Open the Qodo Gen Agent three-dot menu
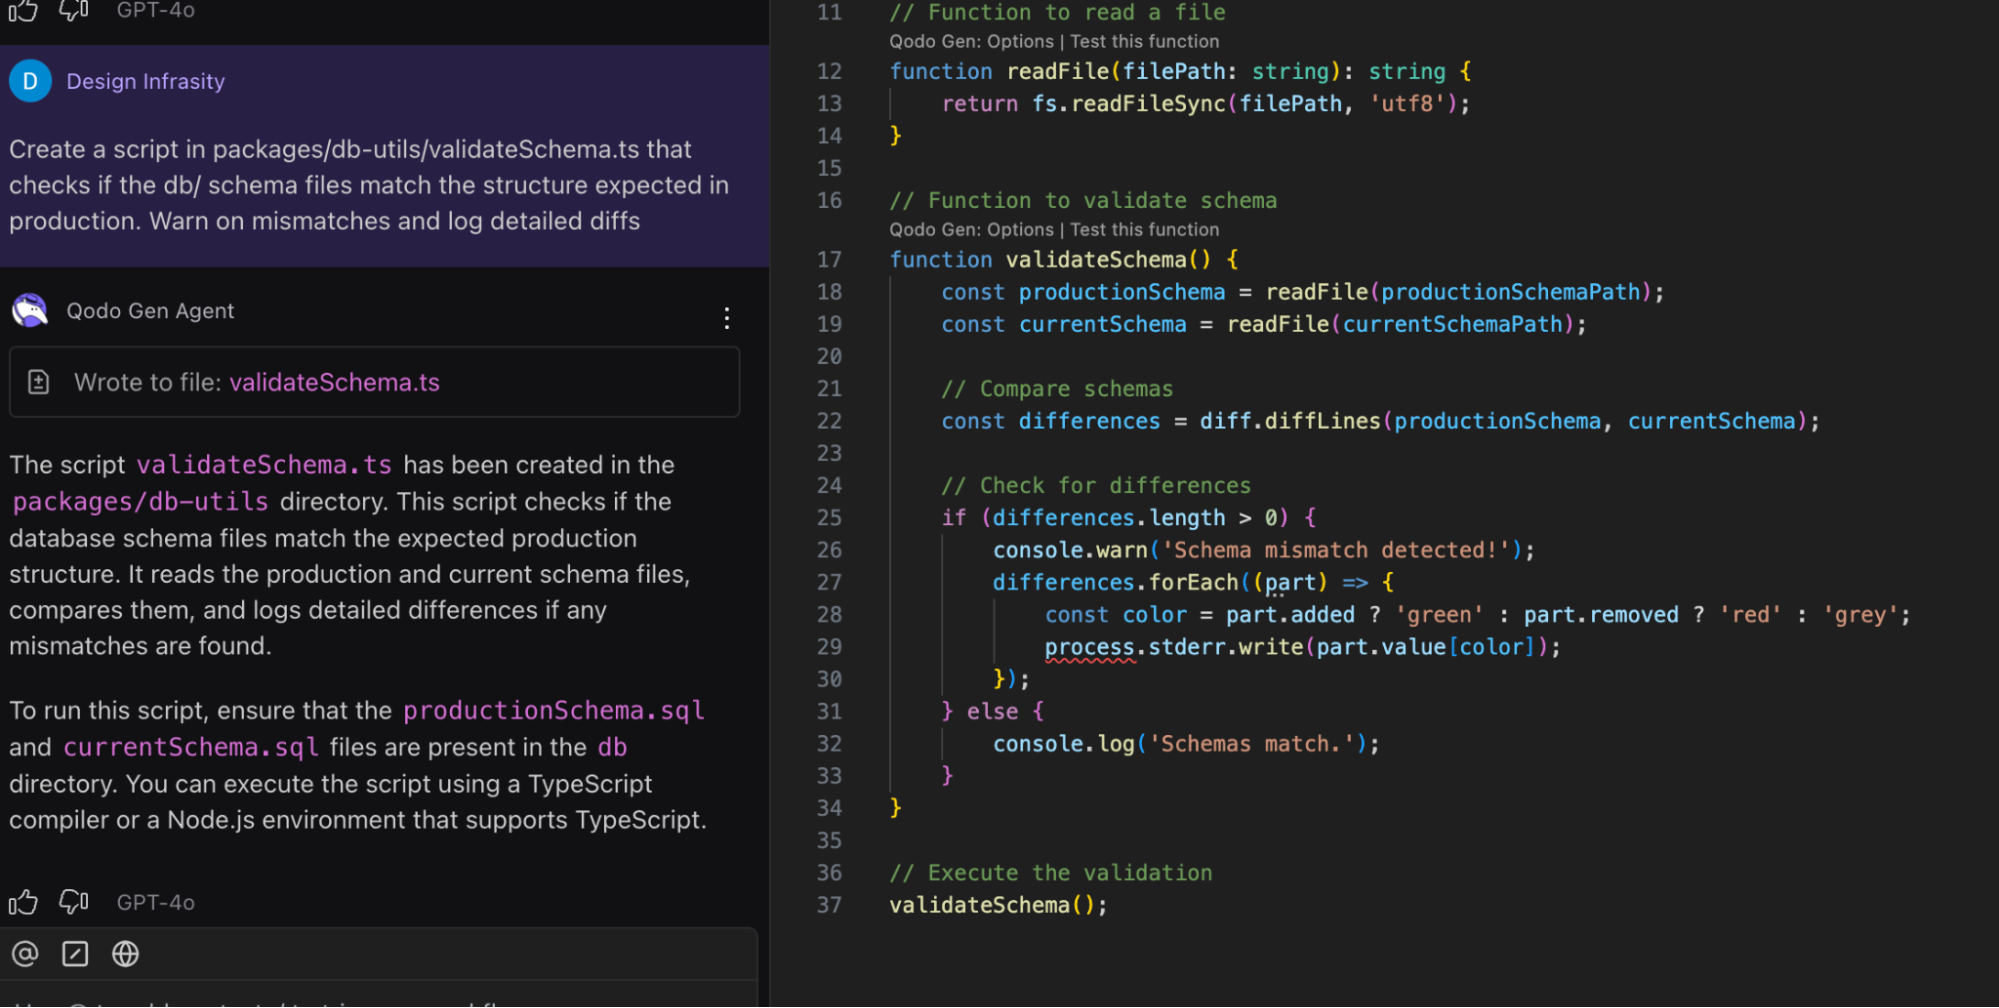Image resolution: width=1999 pixels, height=1008 pixels. click(727, 318)
